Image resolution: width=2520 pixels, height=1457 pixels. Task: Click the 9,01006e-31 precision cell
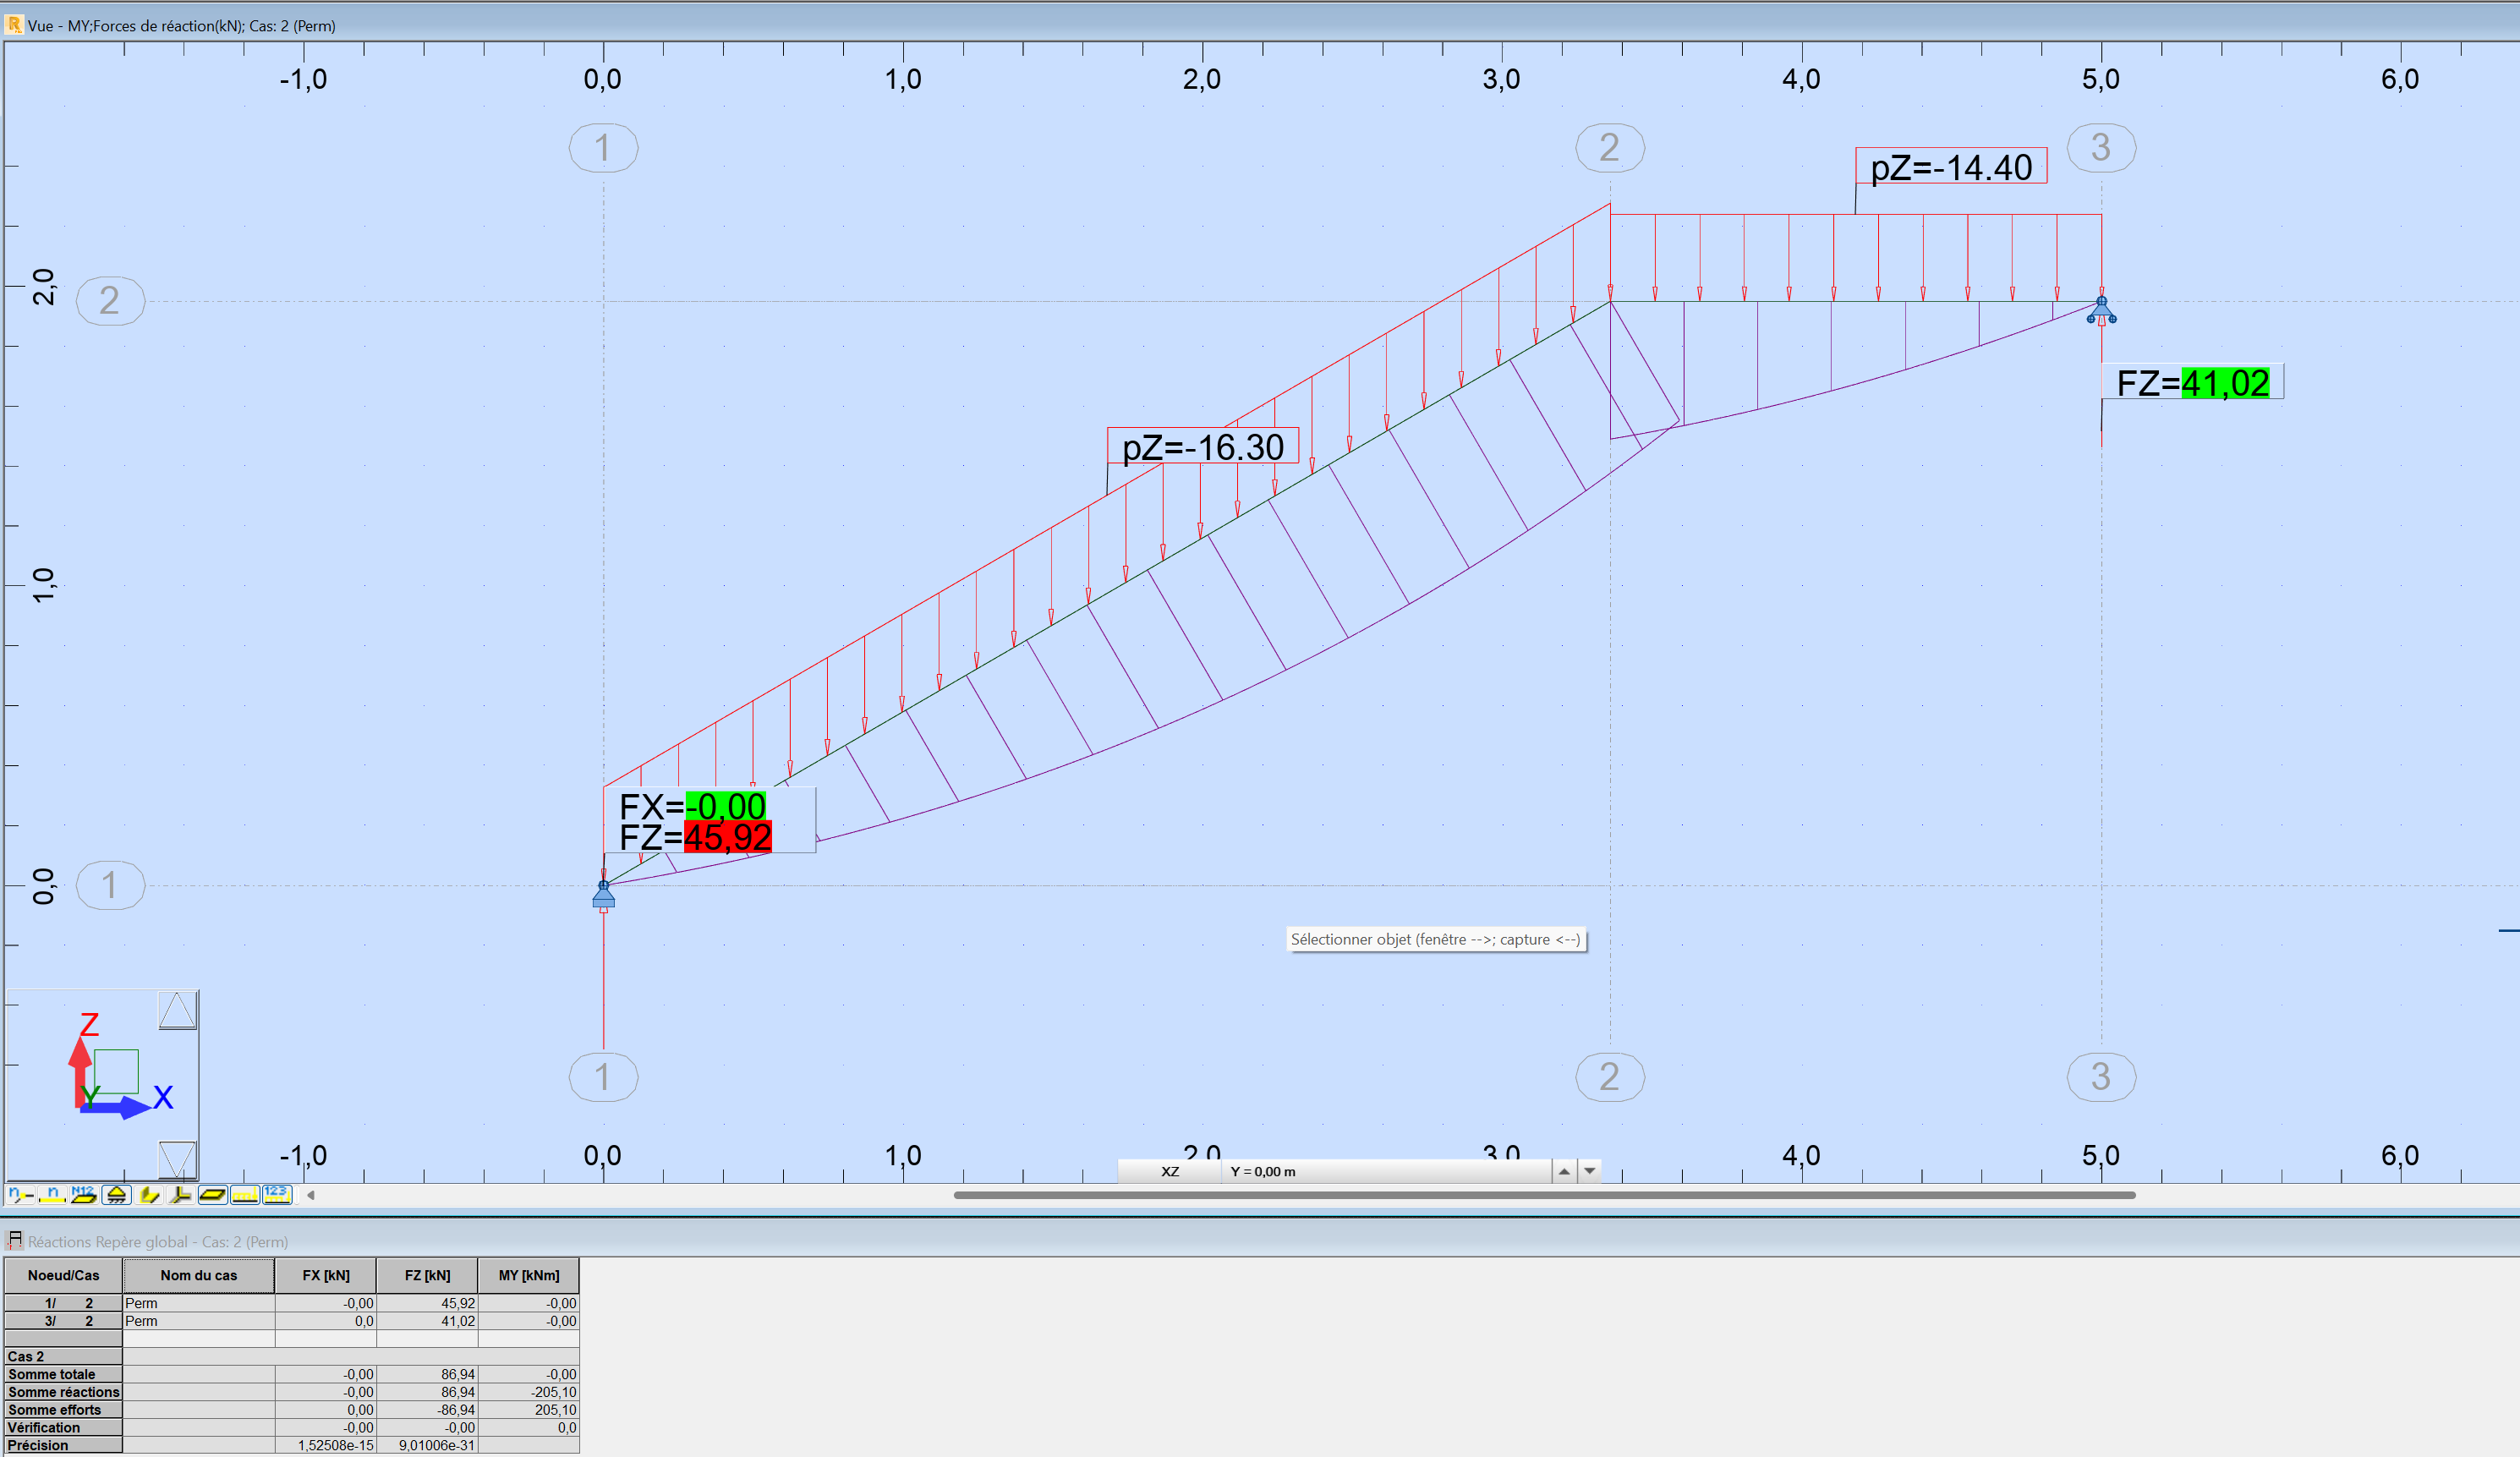[427, 1445]
